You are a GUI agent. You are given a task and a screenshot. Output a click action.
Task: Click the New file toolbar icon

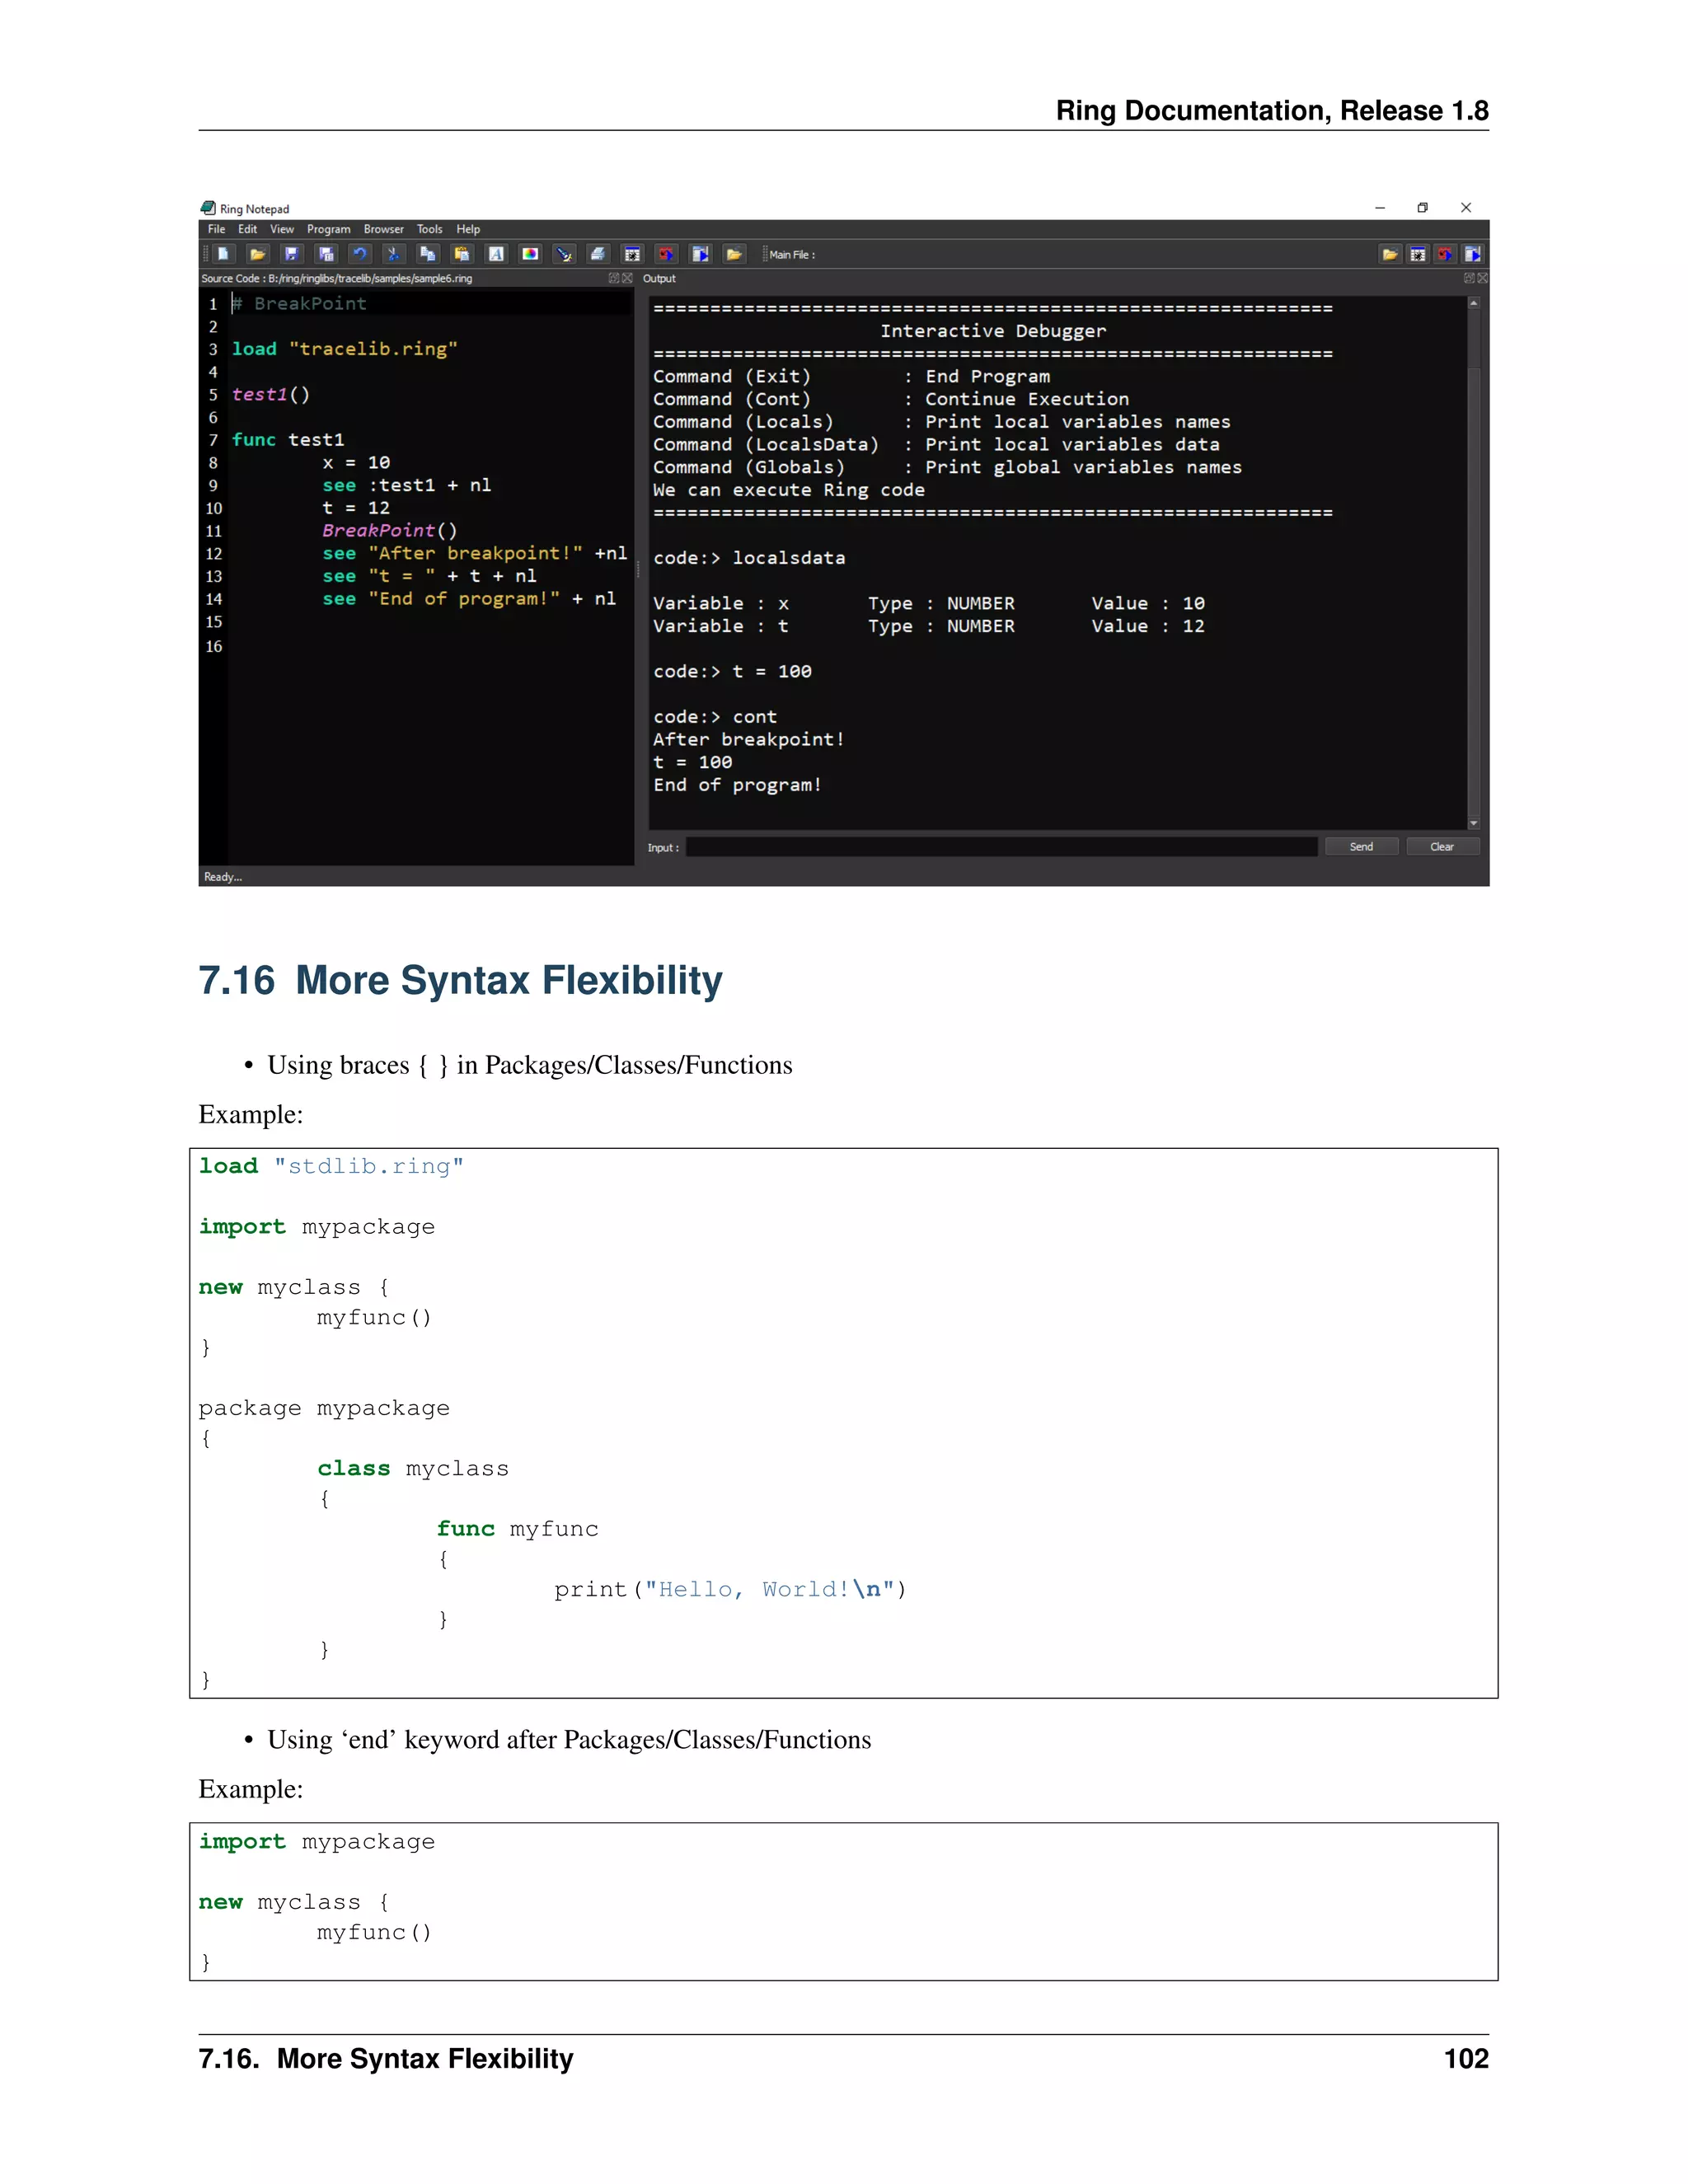[x=224, y=254]
